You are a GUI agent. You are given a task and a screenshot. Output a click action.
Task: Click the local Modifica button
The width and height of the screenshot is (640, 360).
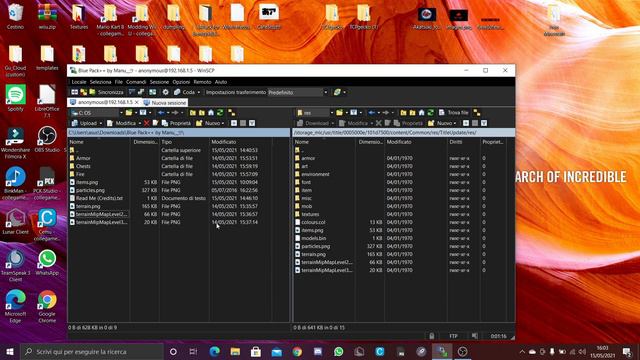121,123
